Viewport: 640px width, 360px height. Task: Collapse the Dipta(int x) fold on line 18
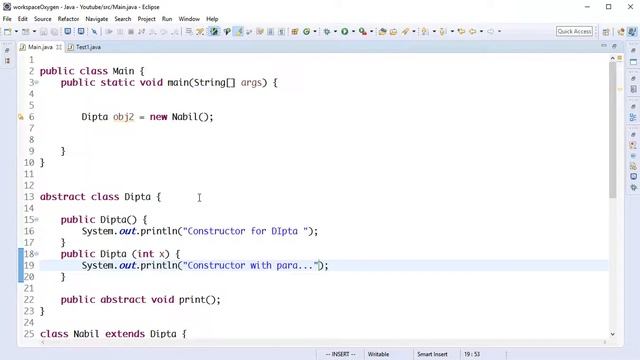[37, 254]
